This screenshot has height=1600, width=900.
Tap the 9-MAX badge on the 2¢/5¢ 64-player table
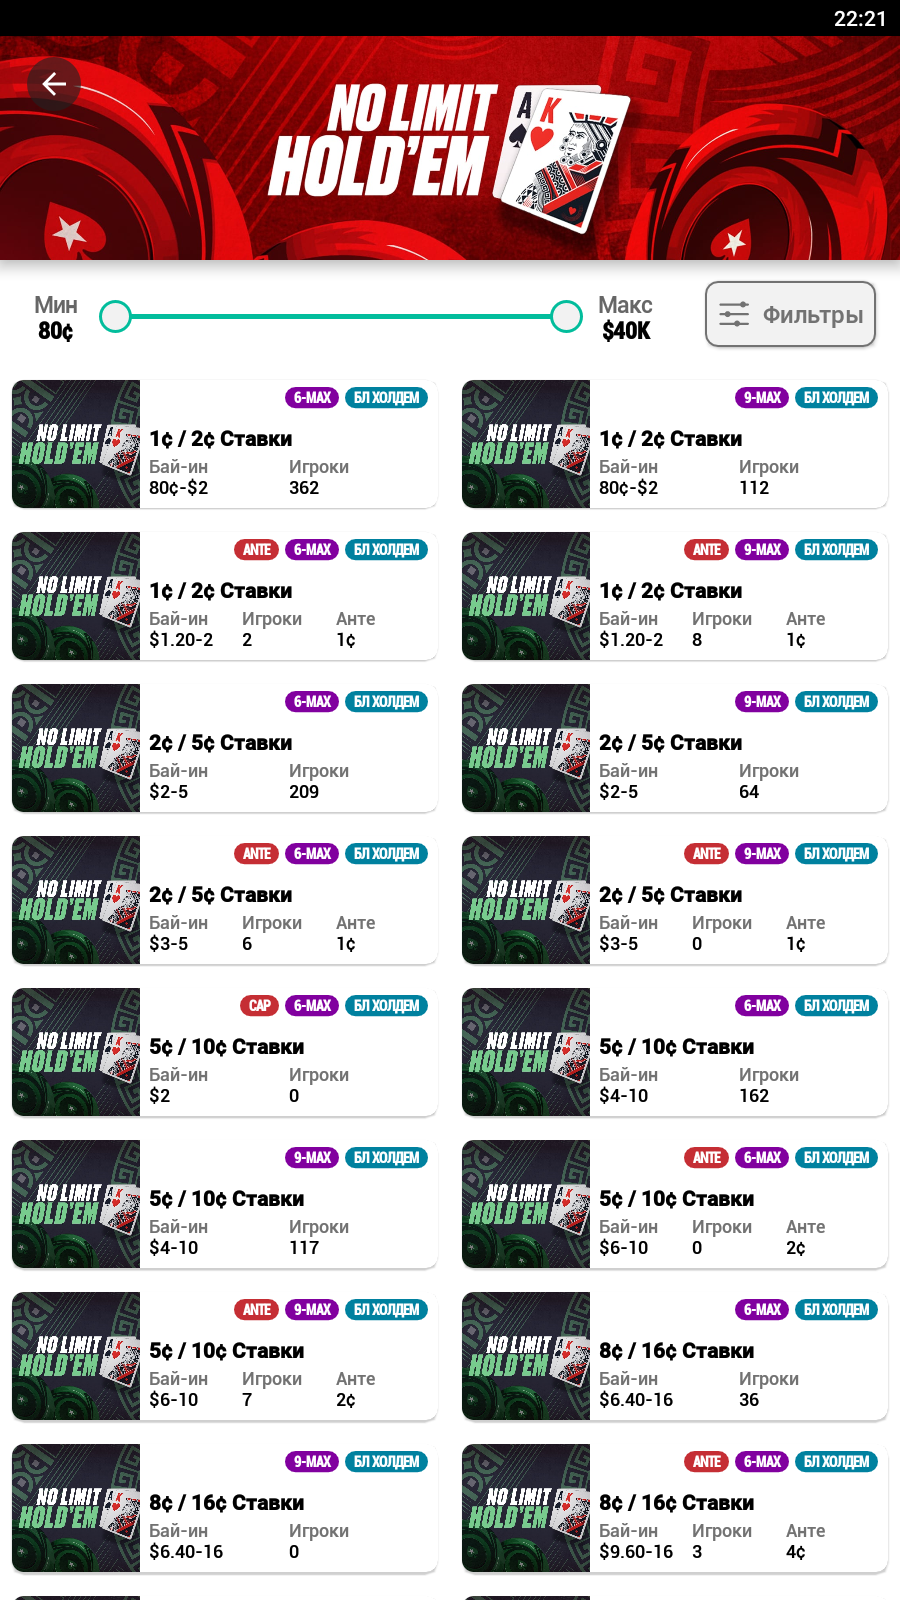[762, 702]
